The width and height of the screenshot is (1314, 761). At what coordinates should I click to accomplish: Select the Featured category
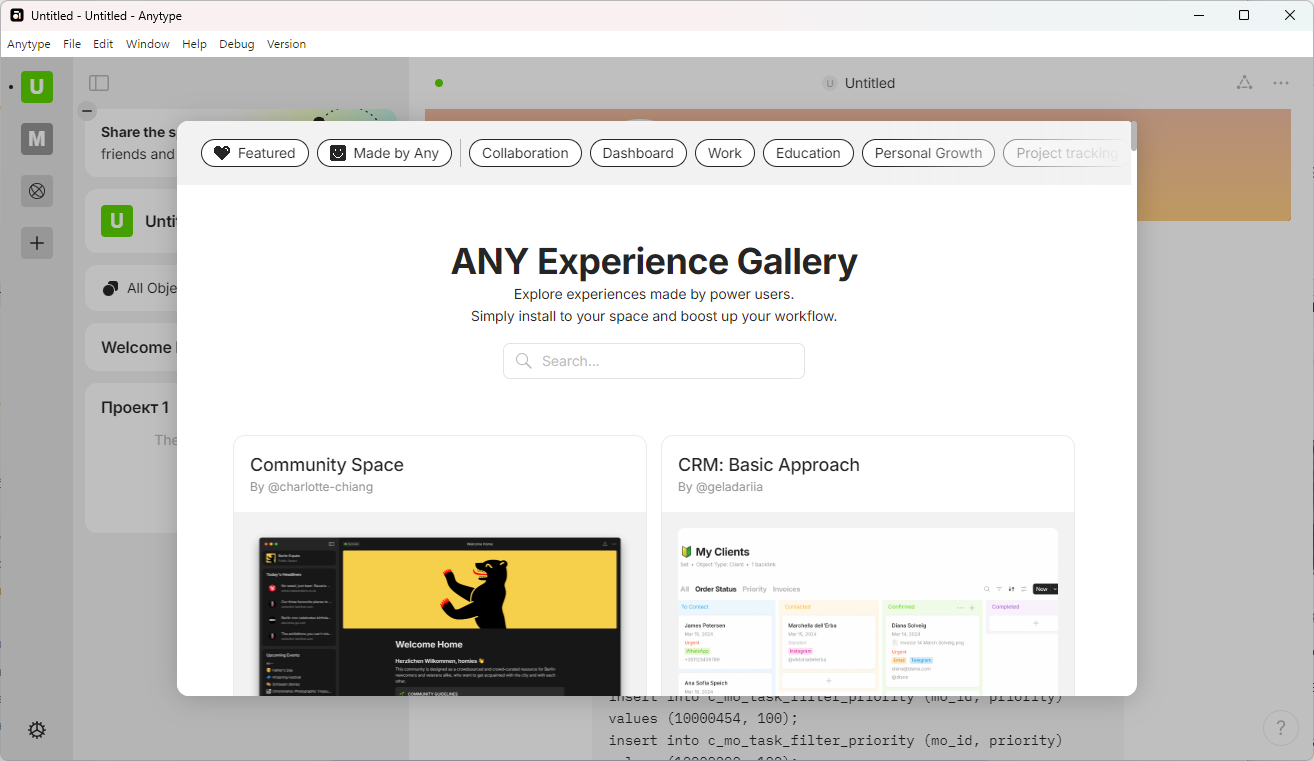point(255,153)
